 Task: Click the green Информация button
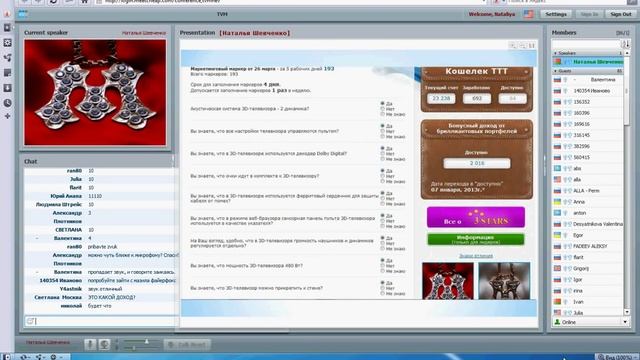(476, 239)
